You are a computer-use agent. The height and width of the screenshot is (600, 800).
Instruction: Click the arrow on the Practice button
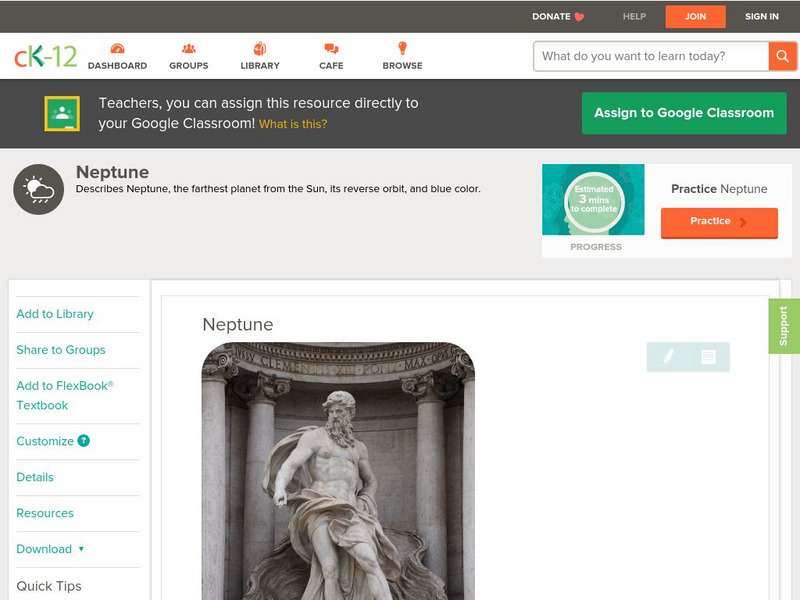[743, 222]
